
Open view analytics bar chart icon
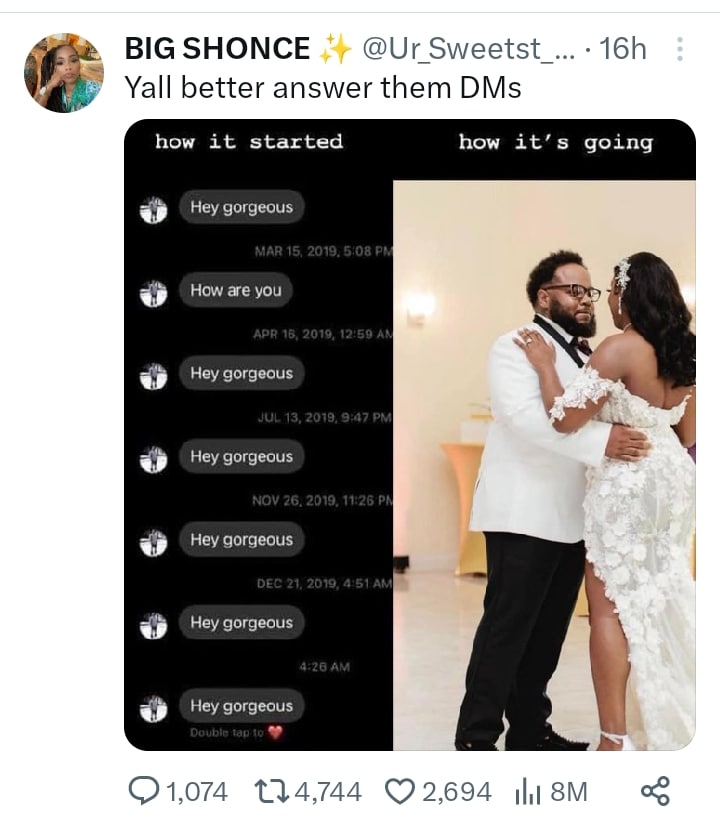pos(527,792)
